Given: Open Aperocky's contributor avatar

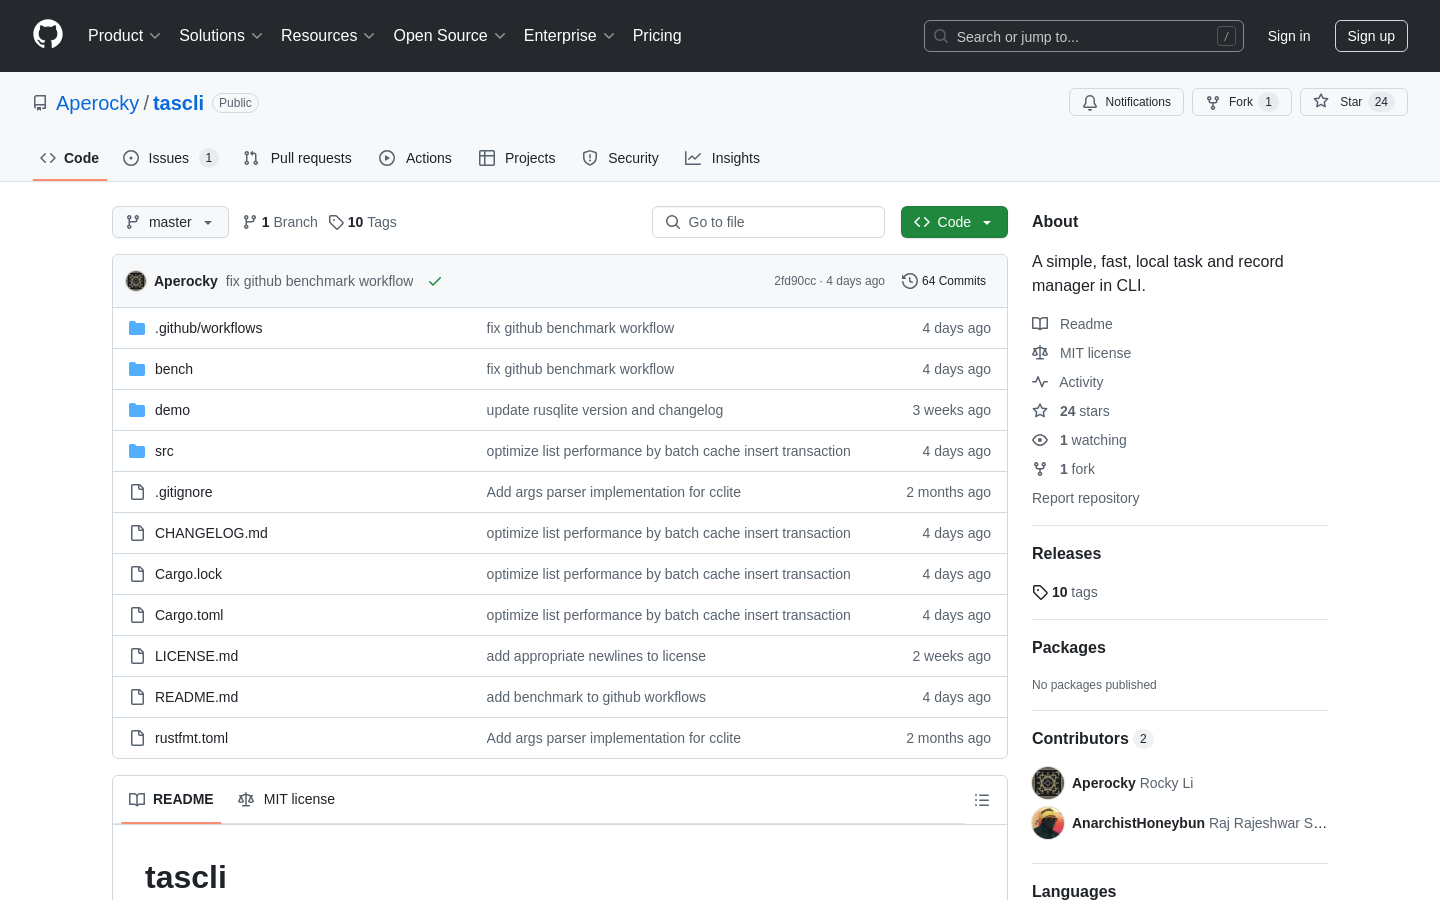Looking at the screenshot, I should pos(1048,783).
